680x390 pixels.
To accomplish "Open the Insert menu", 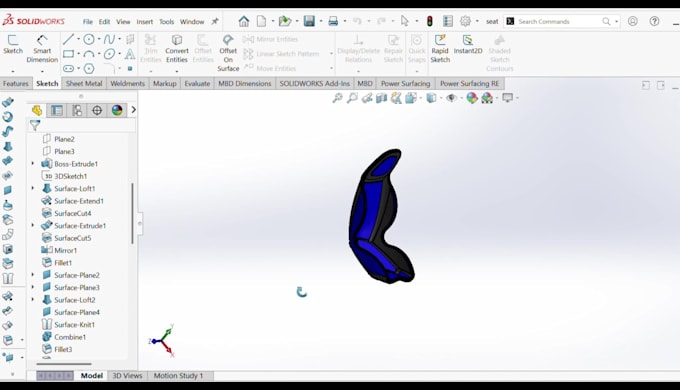I will [144, 21].
